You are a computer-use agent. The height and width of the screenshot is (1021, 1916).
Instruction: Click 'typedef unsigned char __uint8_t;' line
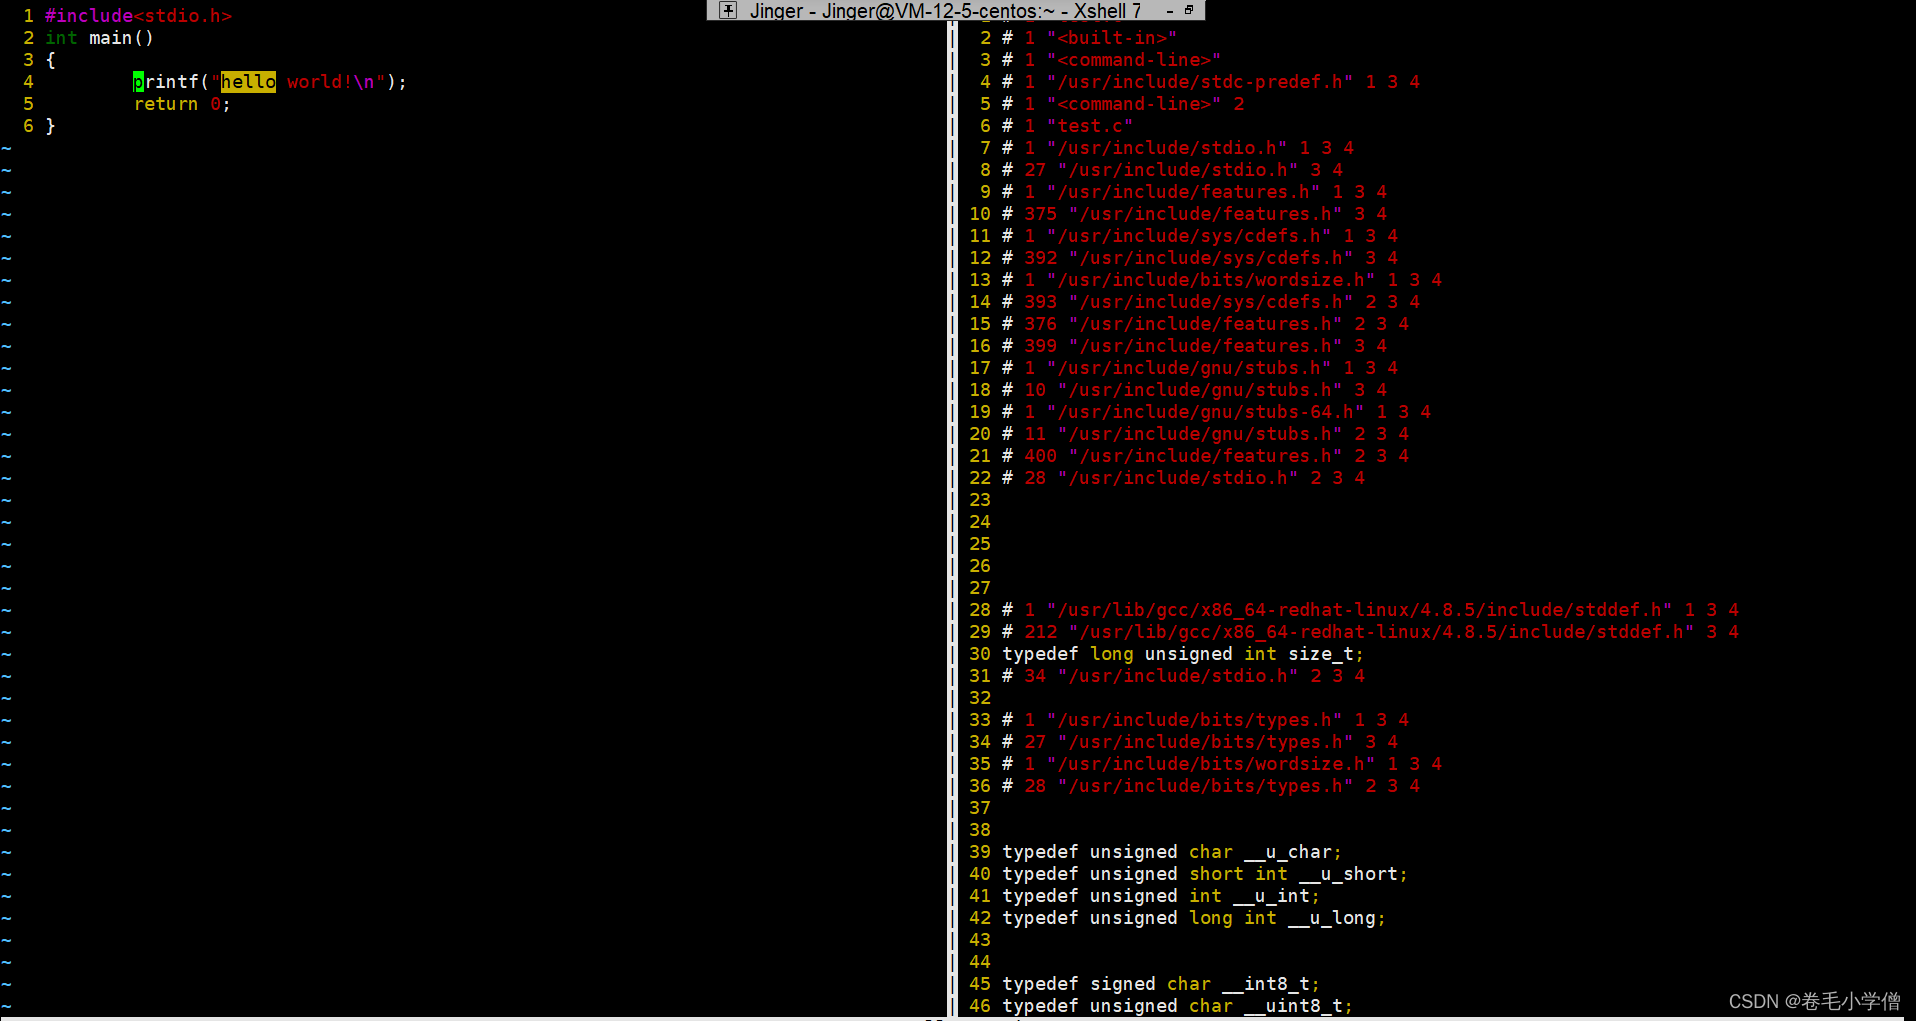pos(1177,1006)
